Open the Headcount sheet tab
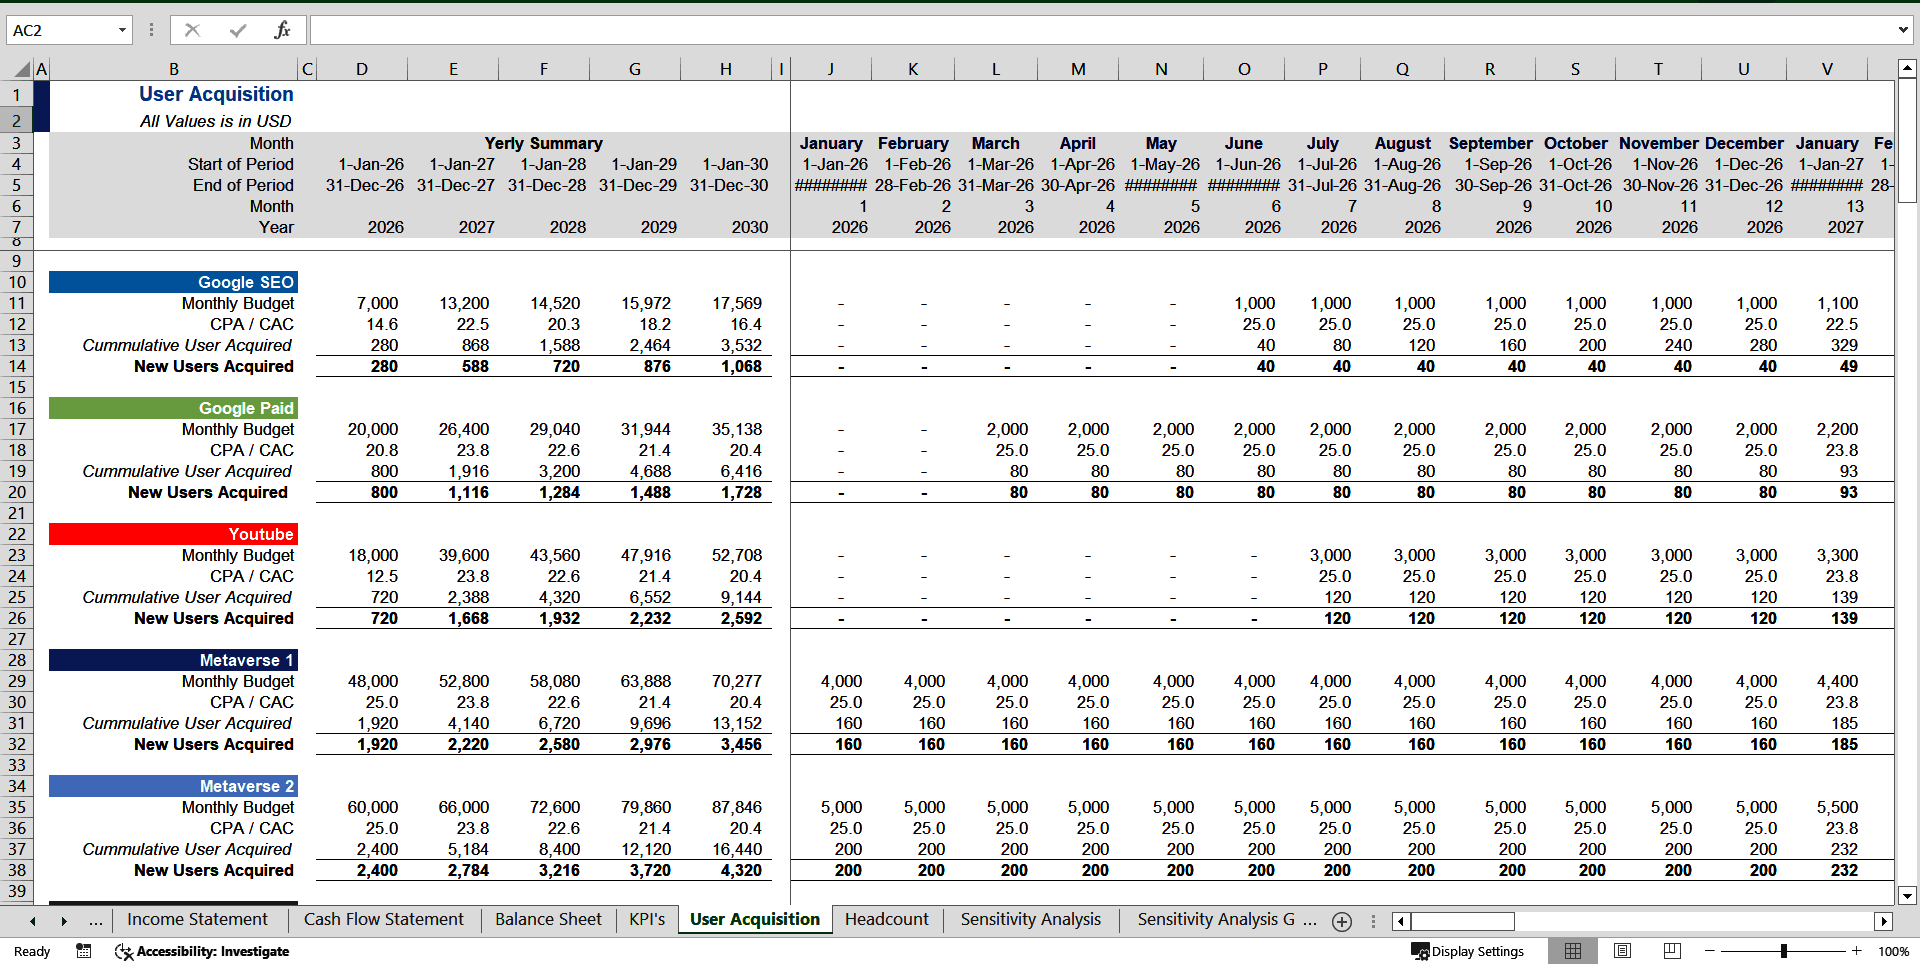Image resolution: width=1920 pixels, height=966 pixels. click(x=886, y=919)
